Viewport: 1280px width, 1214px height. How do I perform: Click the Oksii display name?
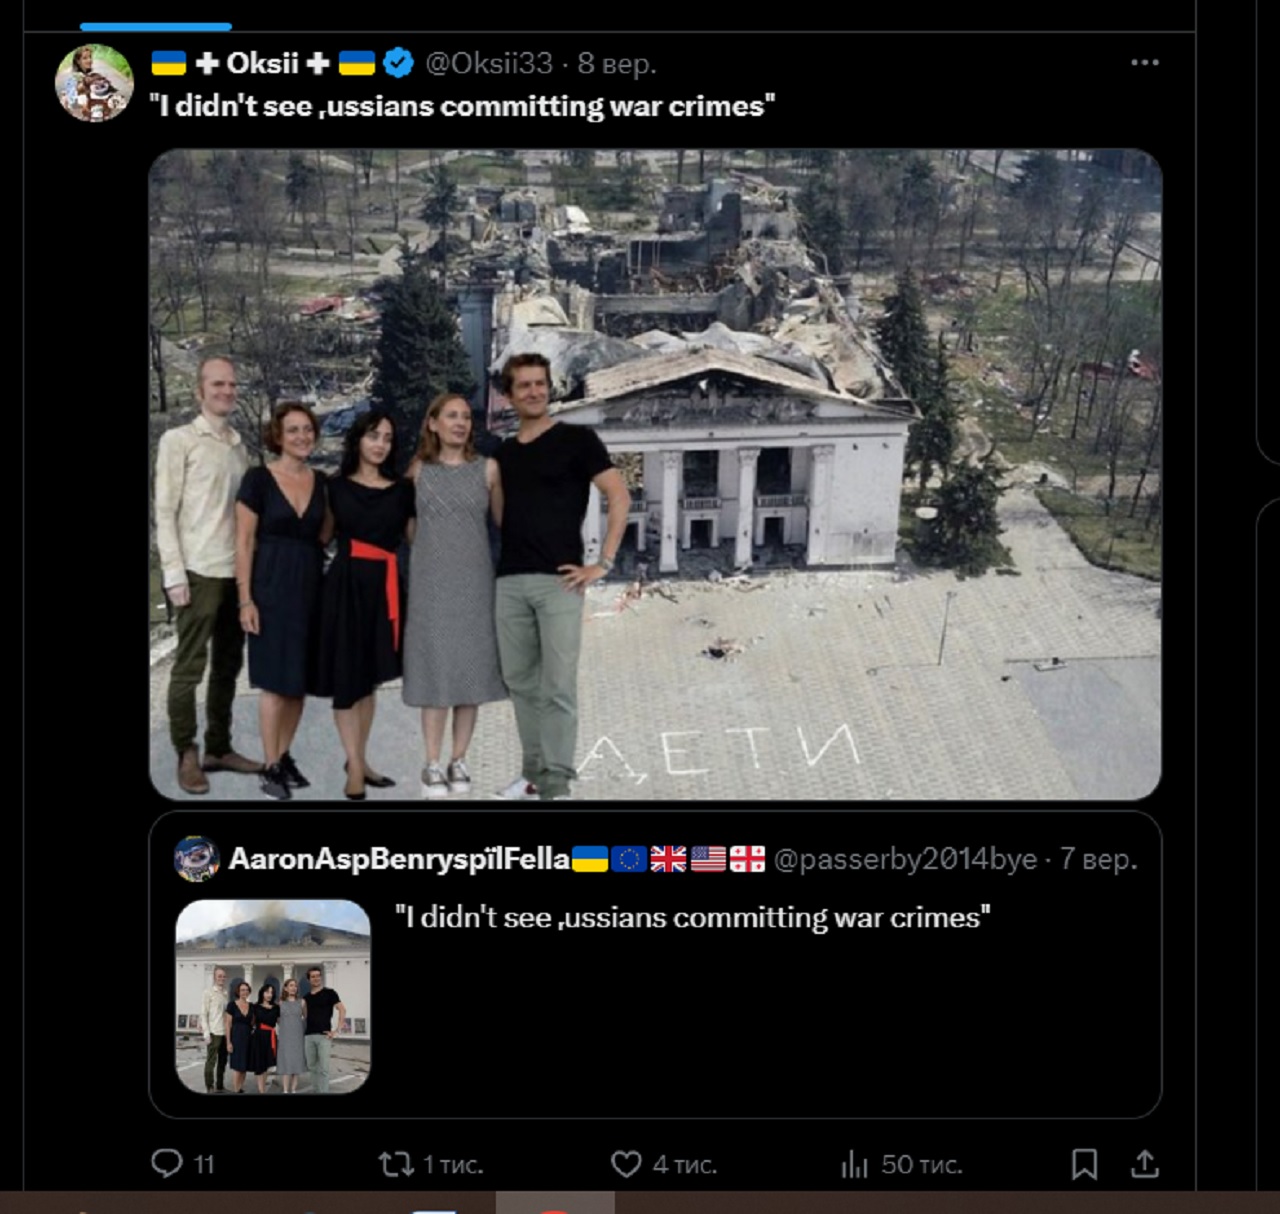[x=262, y=63]
